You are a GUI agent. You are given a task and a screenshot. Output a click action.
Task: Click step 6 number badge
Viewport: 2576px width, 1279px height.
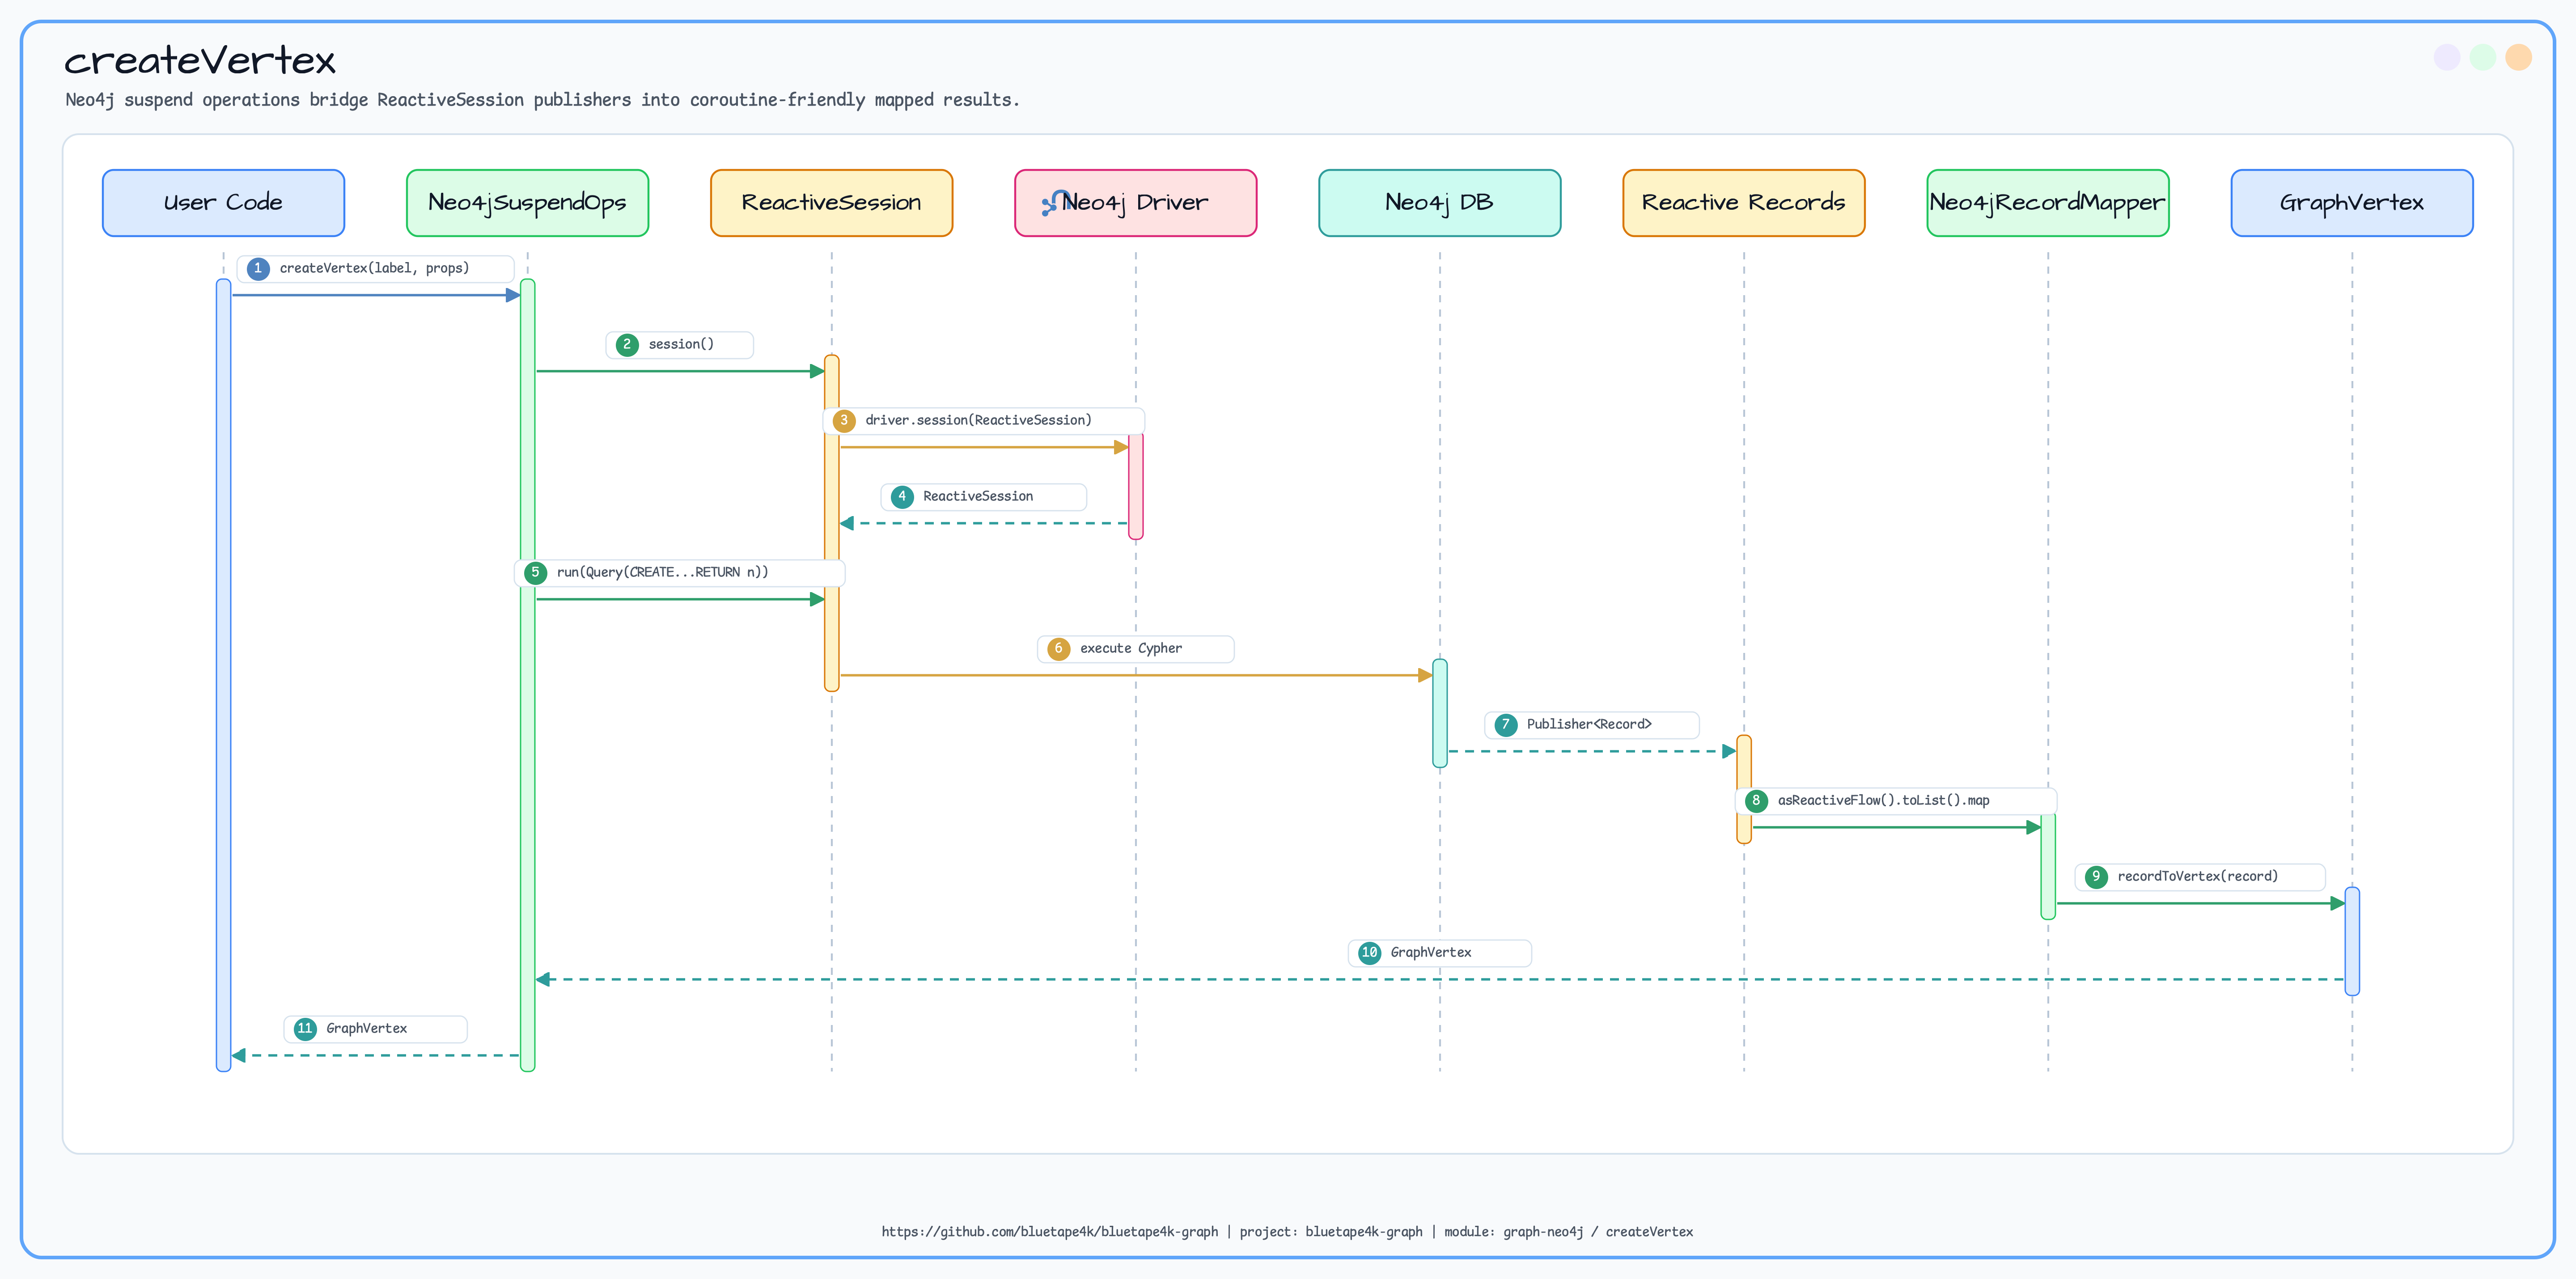[x=1059, y=649]
